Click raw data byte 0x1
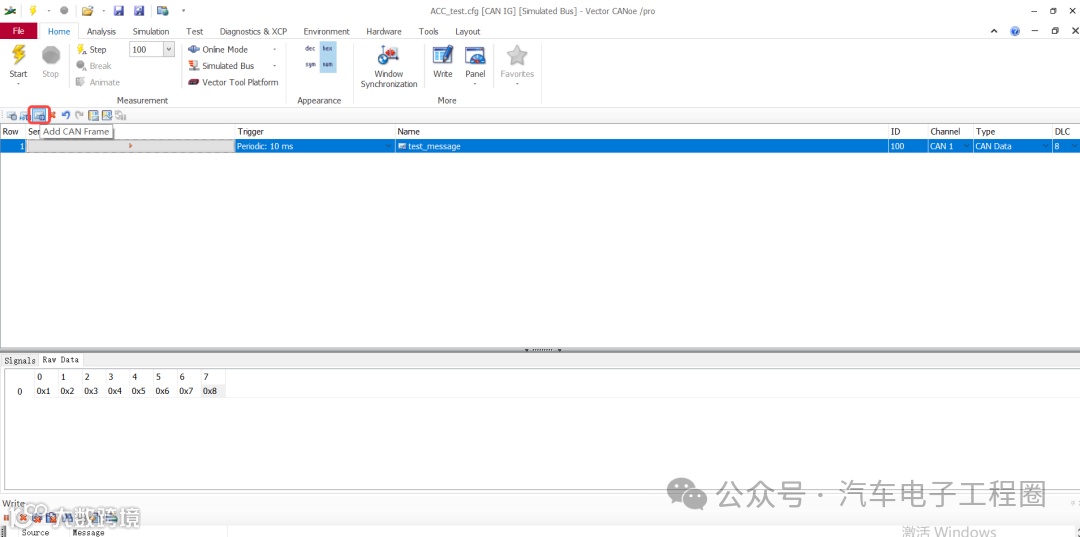 point(43,391)
